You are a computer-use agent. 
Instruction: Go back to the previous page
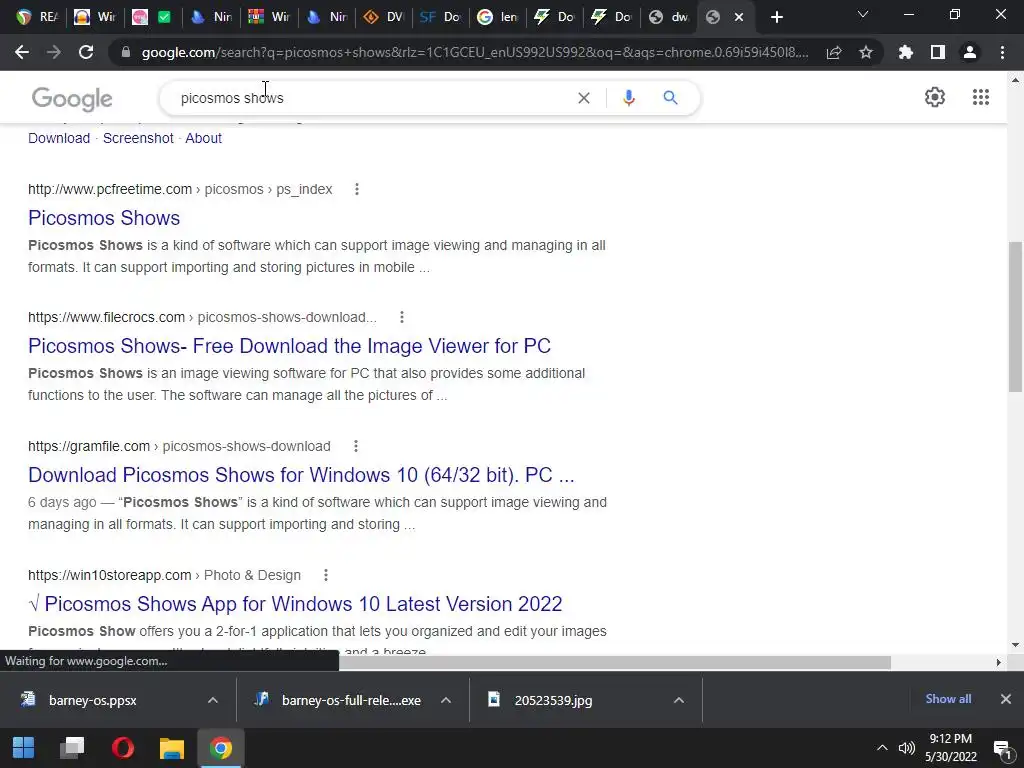coord(22,52)
